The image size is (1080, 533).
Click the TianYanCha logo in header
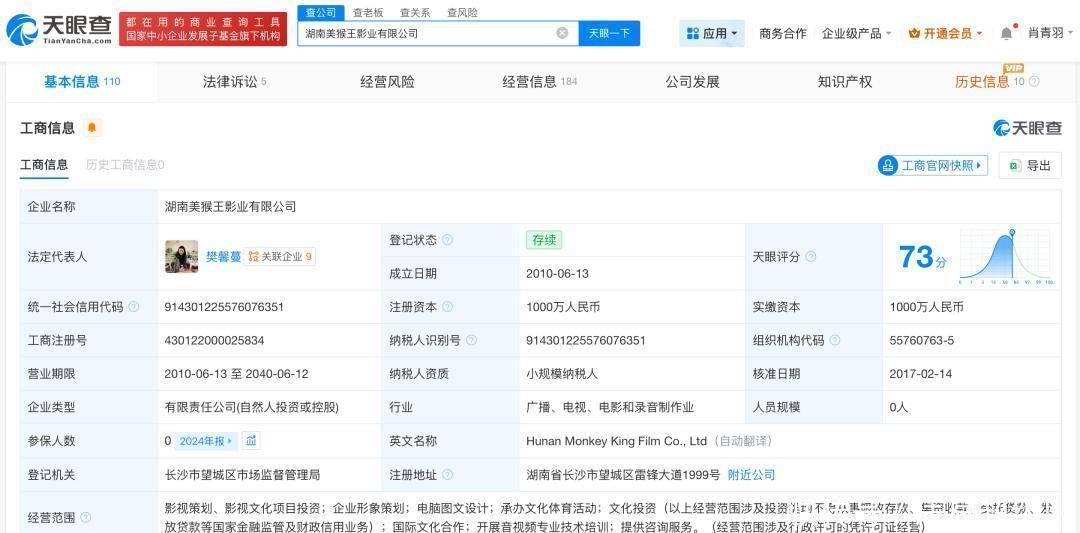point(58,30)
